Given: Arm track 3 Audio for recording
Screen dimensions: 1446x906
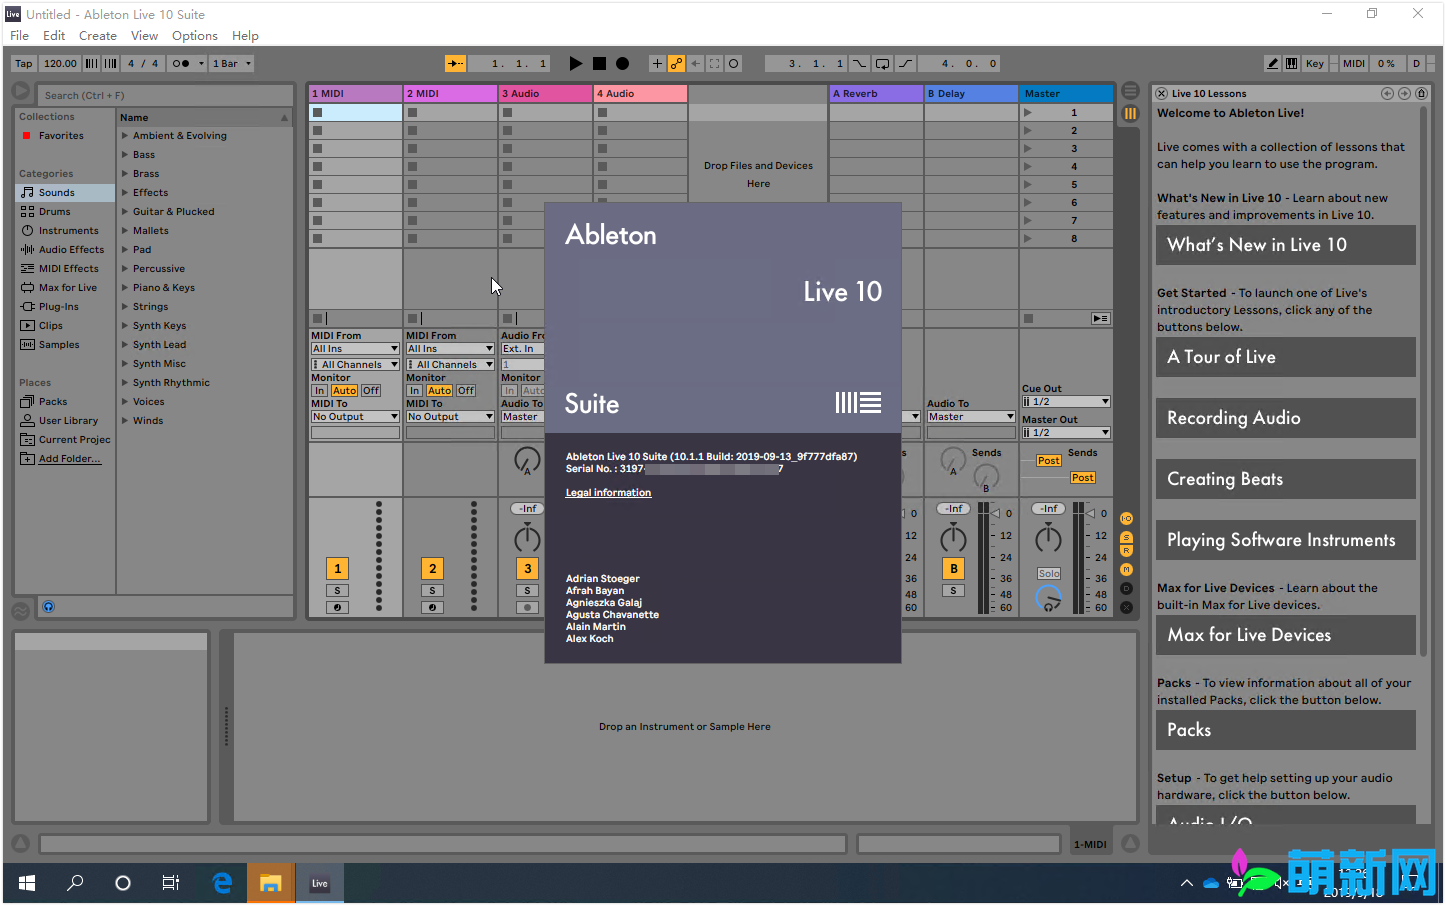Looking at the screenshot, I should (x=527, y=607).
